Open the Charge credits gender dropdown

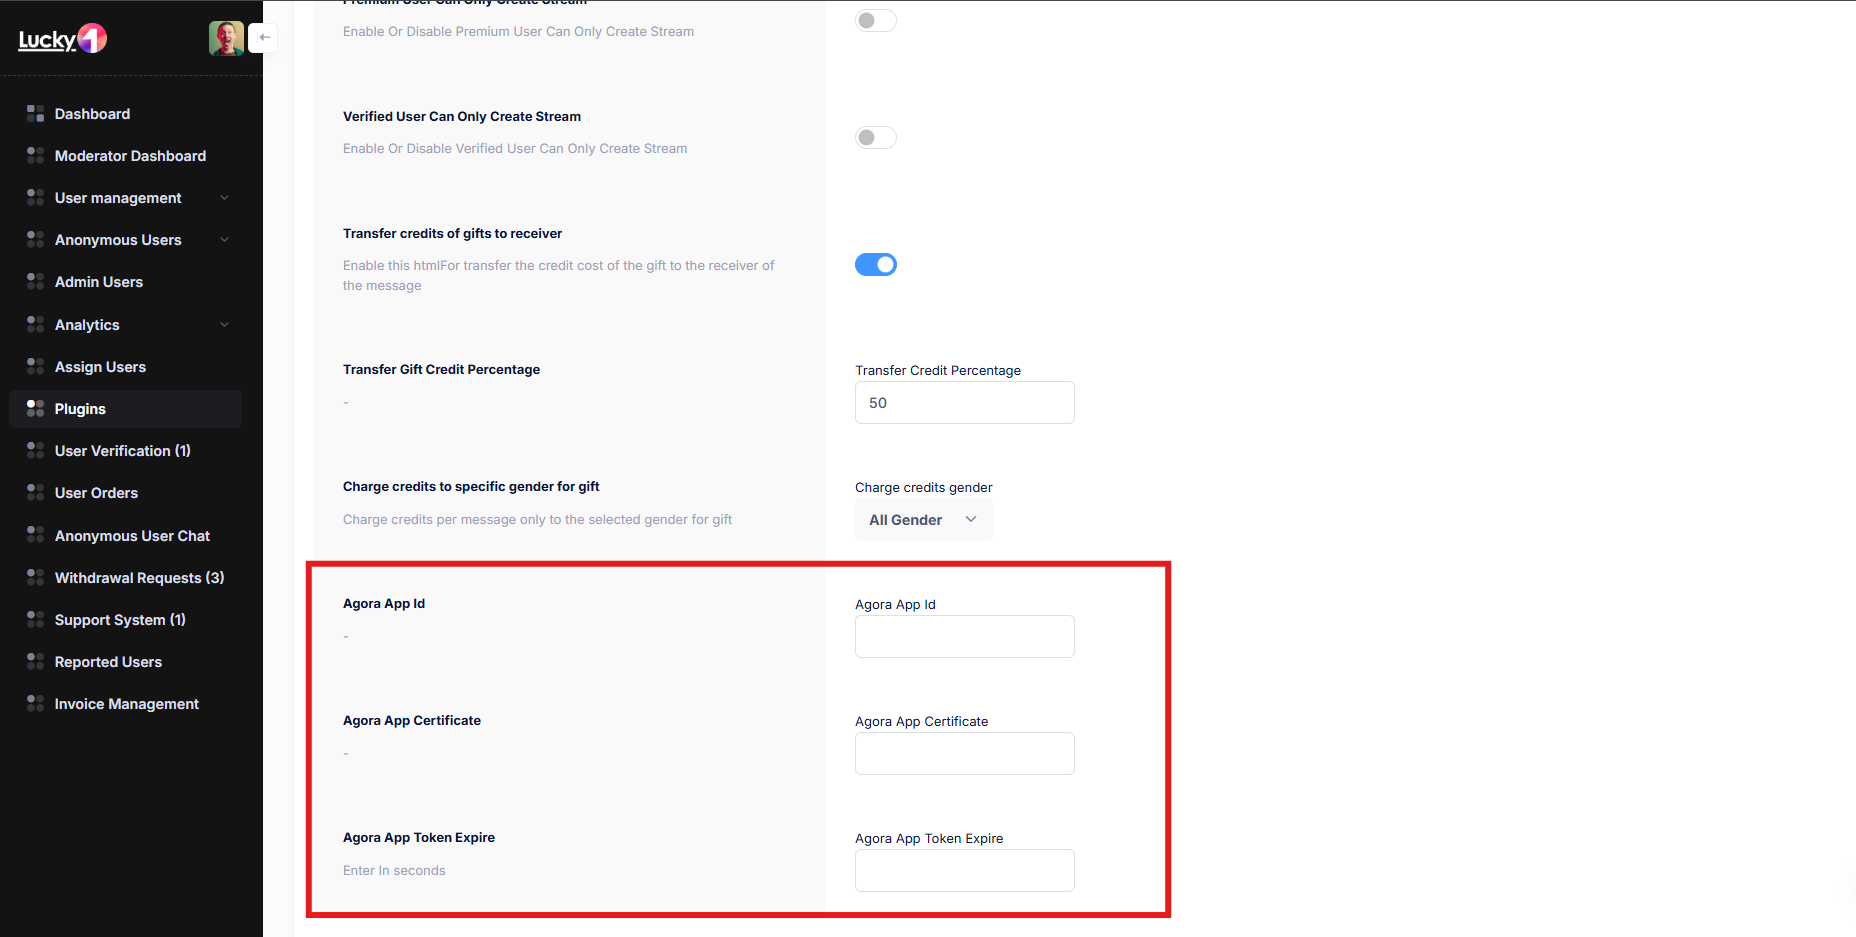pyautogui.click(x=923, y=520)
